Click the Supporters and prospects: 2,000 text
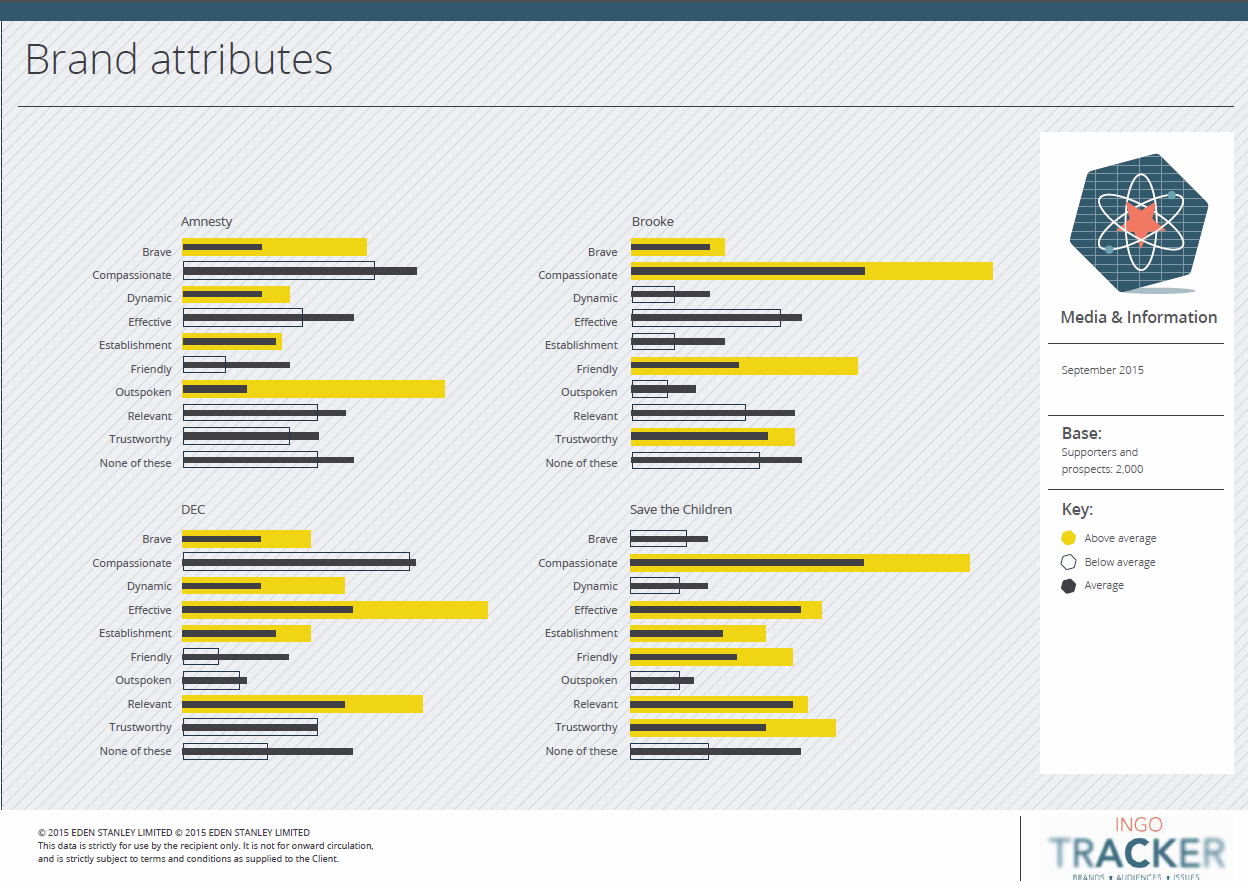This screenshot has height=886, width=1248. click(1102, 460)
